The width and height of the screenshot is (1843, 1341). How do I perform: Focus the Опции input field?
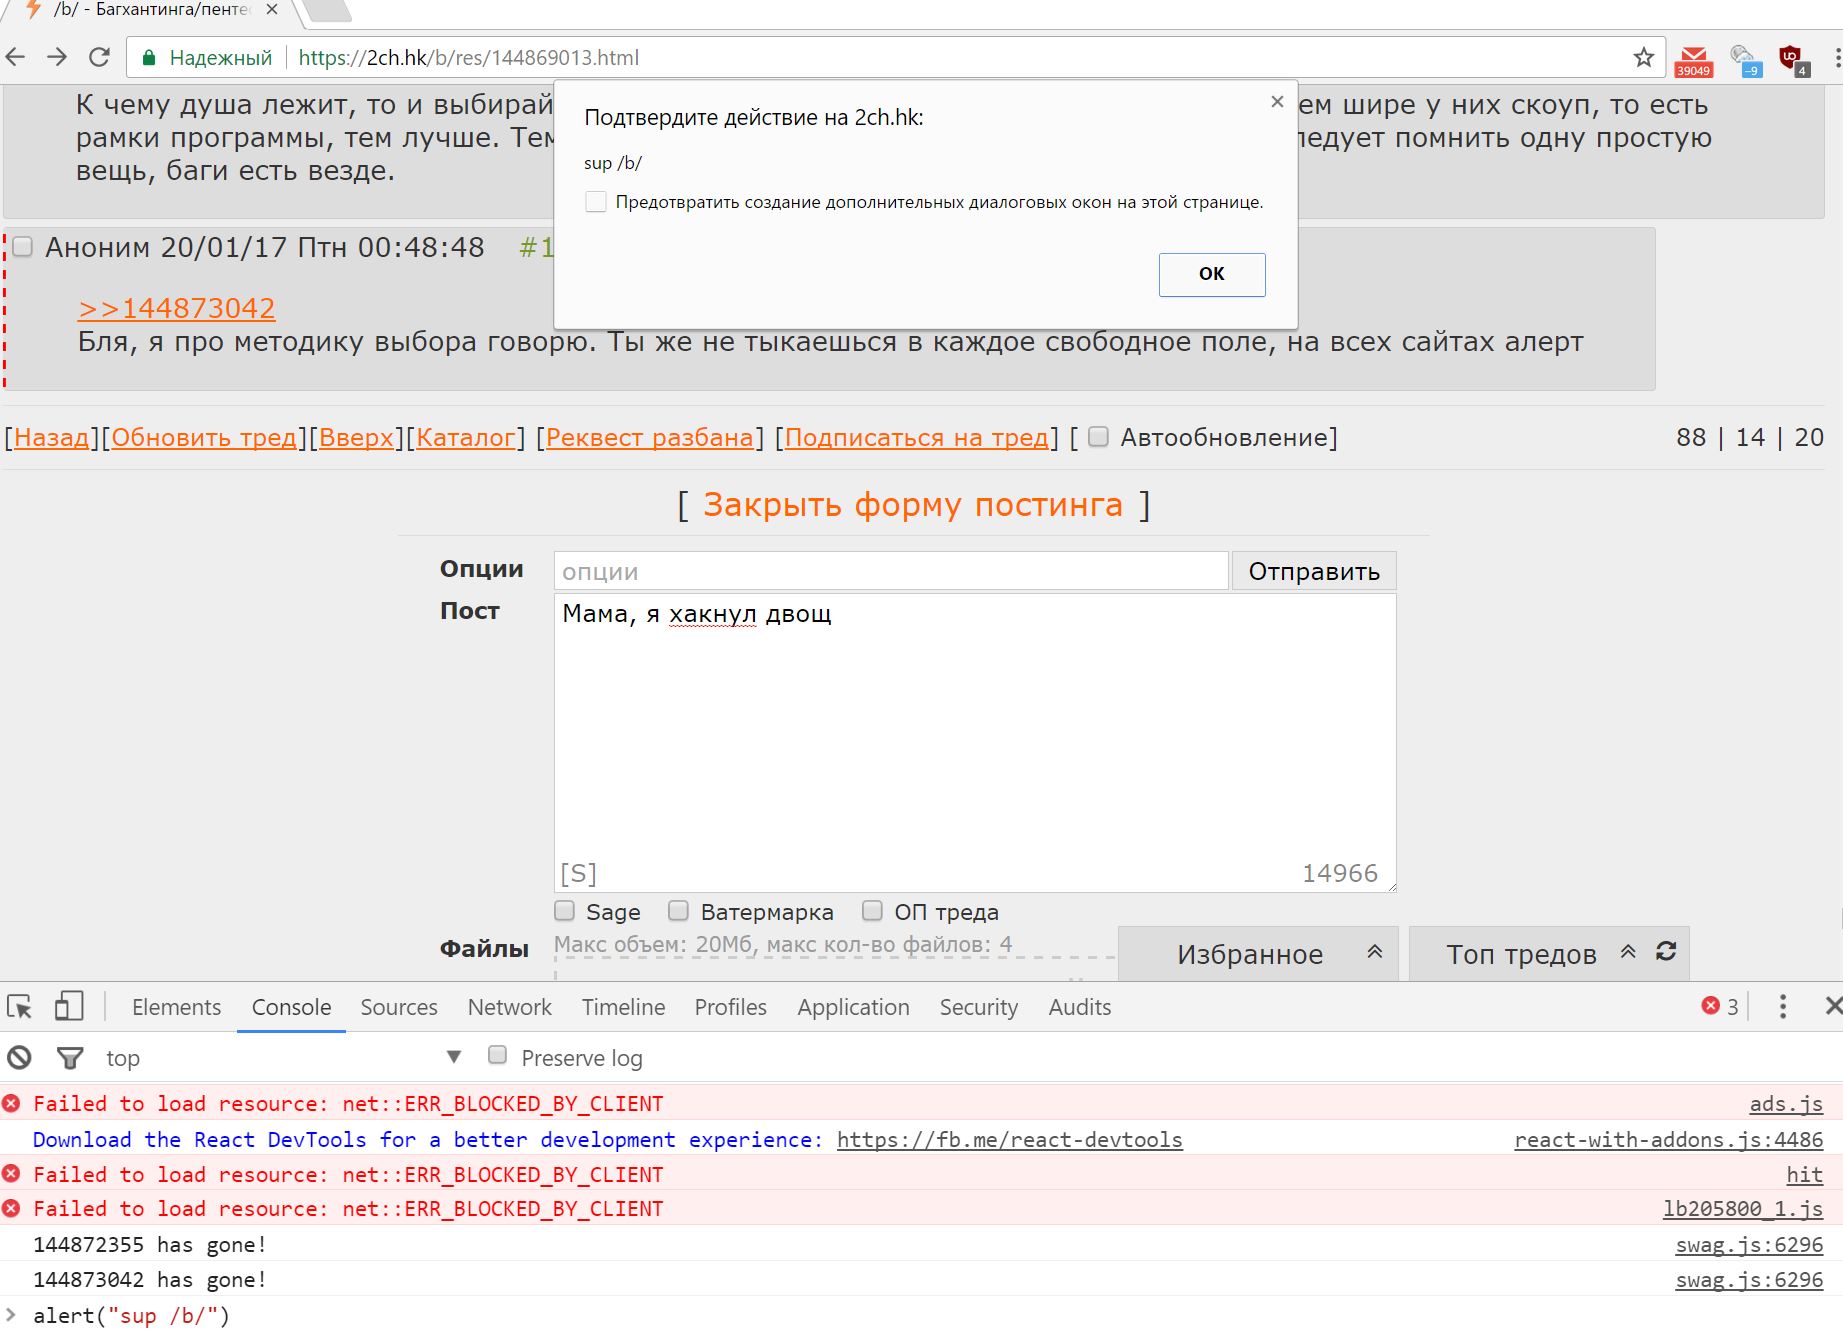point(891,571)
